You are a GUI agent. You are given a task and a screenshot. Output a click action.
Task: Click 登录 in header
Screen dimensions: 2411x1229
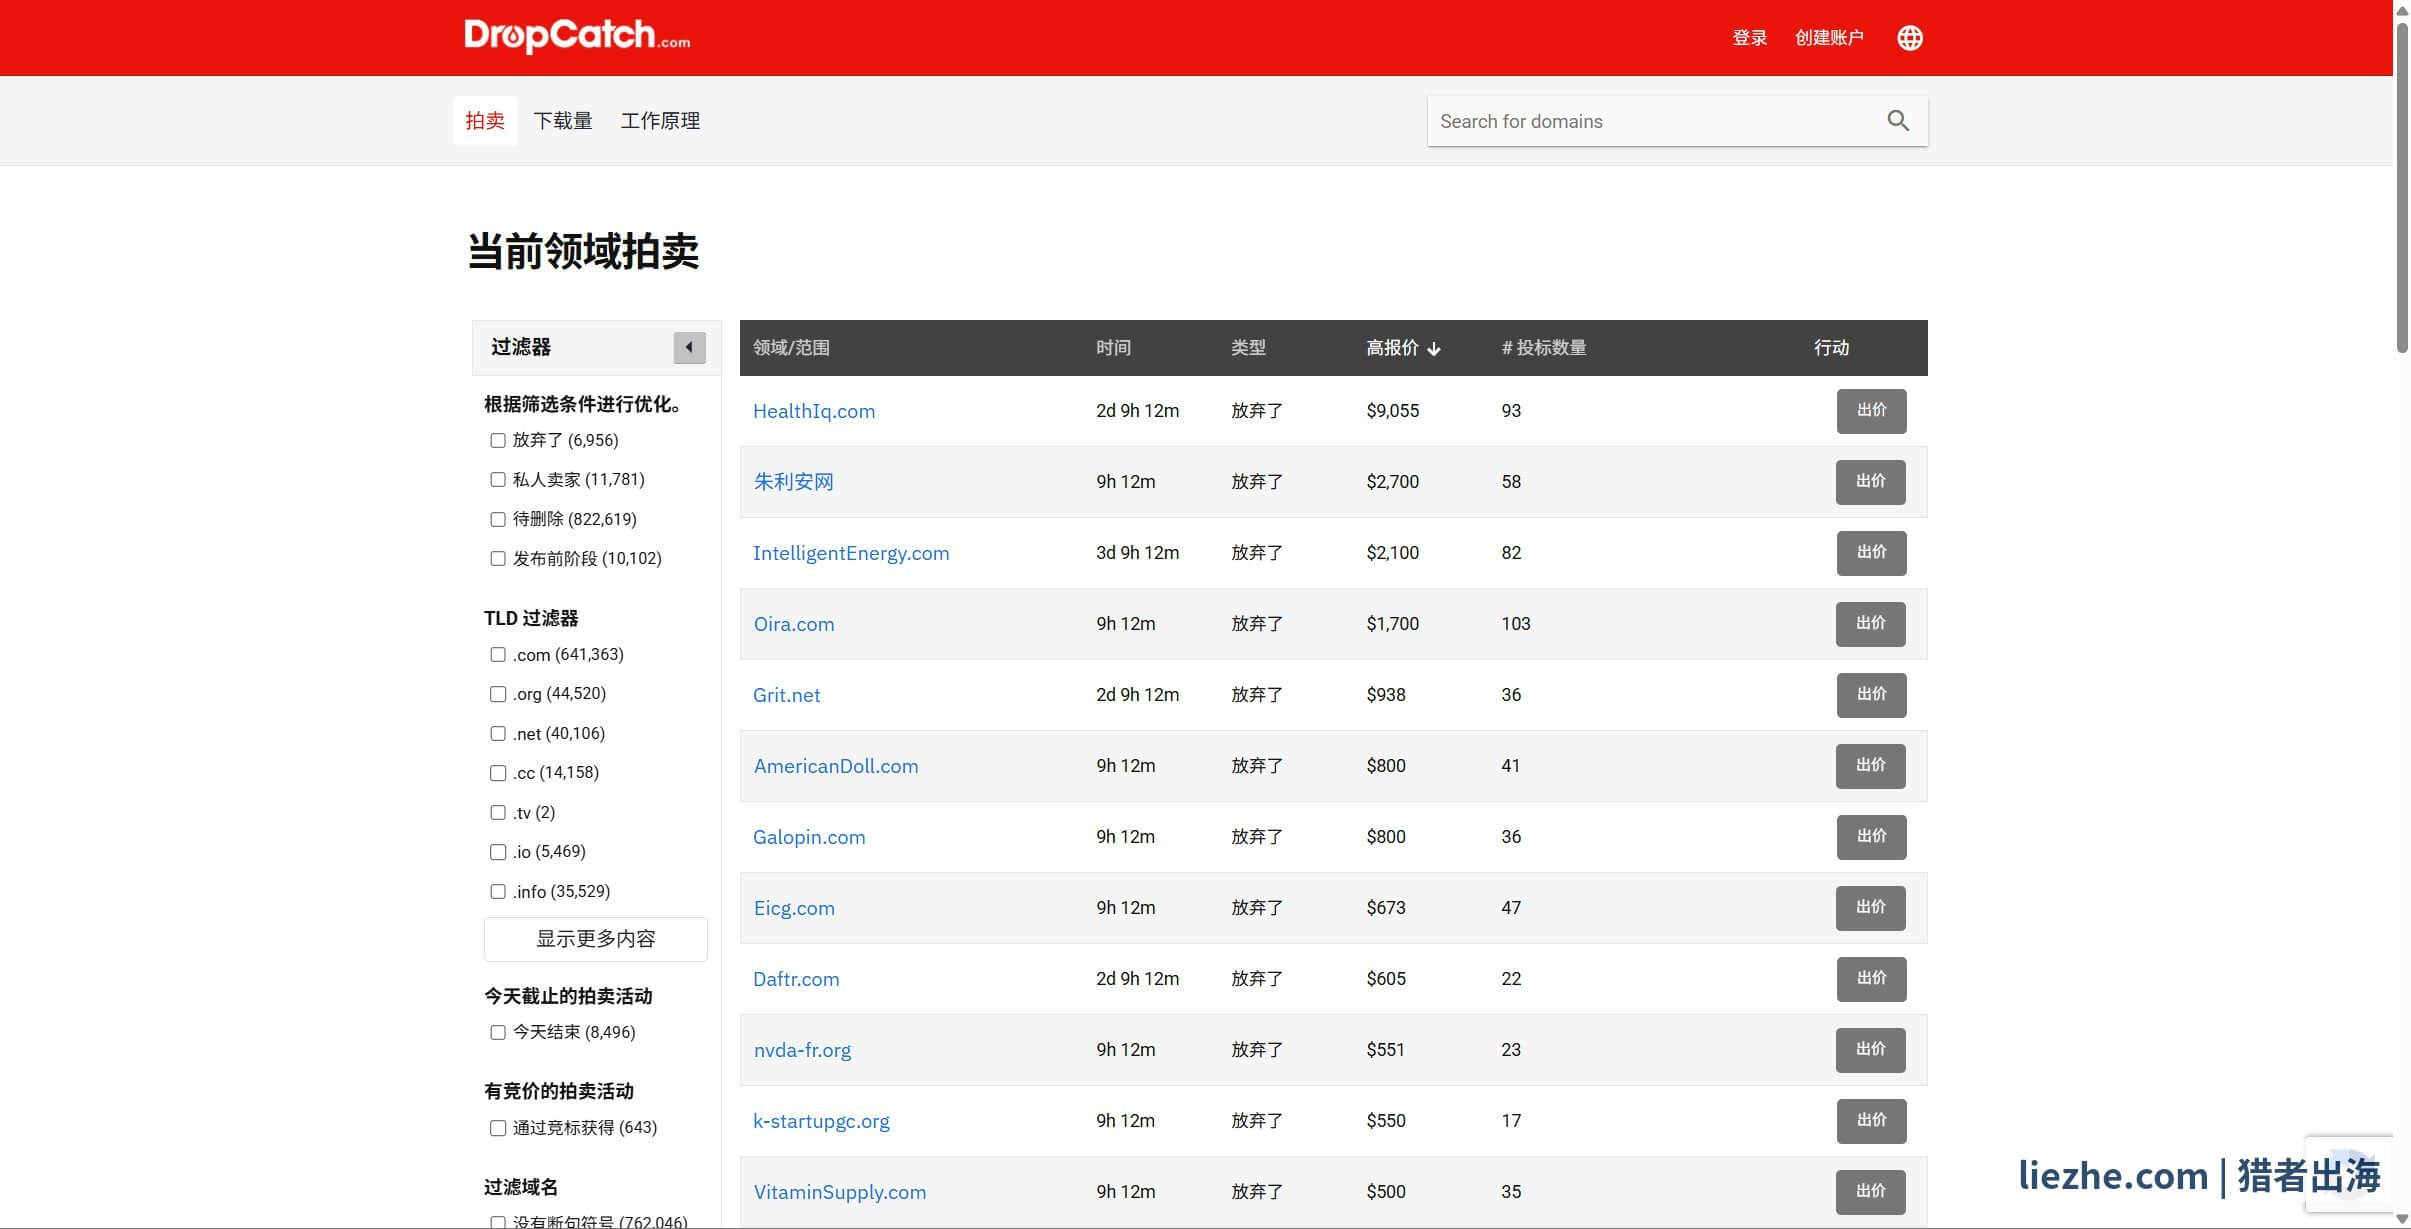[x=1749, y=38]
